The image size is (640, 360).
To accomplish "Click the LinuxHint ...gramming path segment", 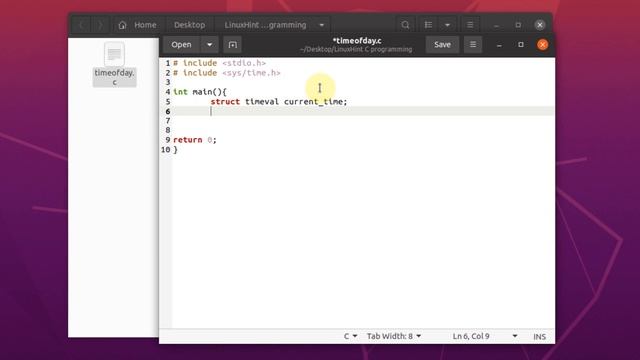I will [265, 25].
